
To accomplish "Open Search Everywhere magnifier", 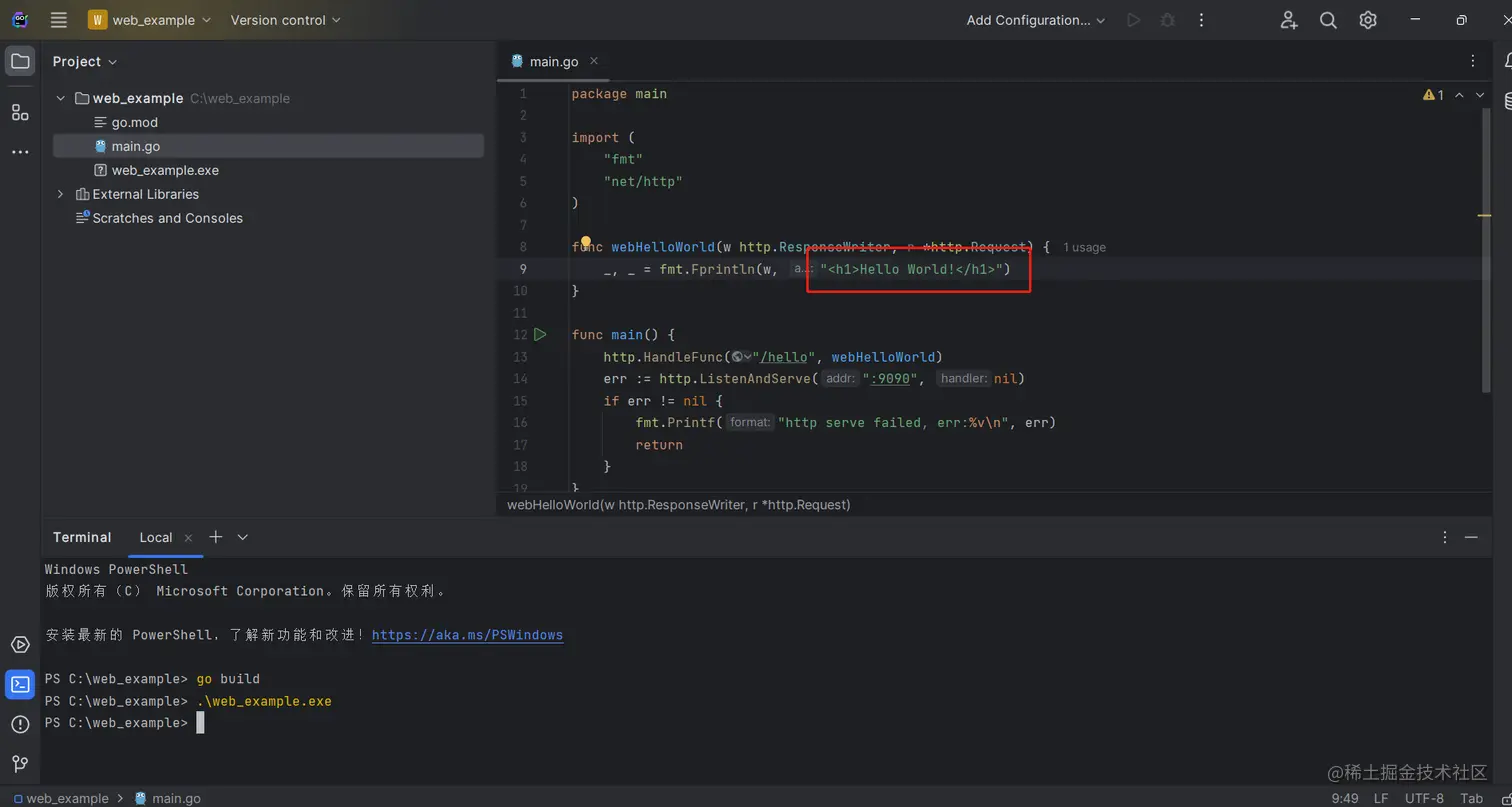I will 1328,20.
